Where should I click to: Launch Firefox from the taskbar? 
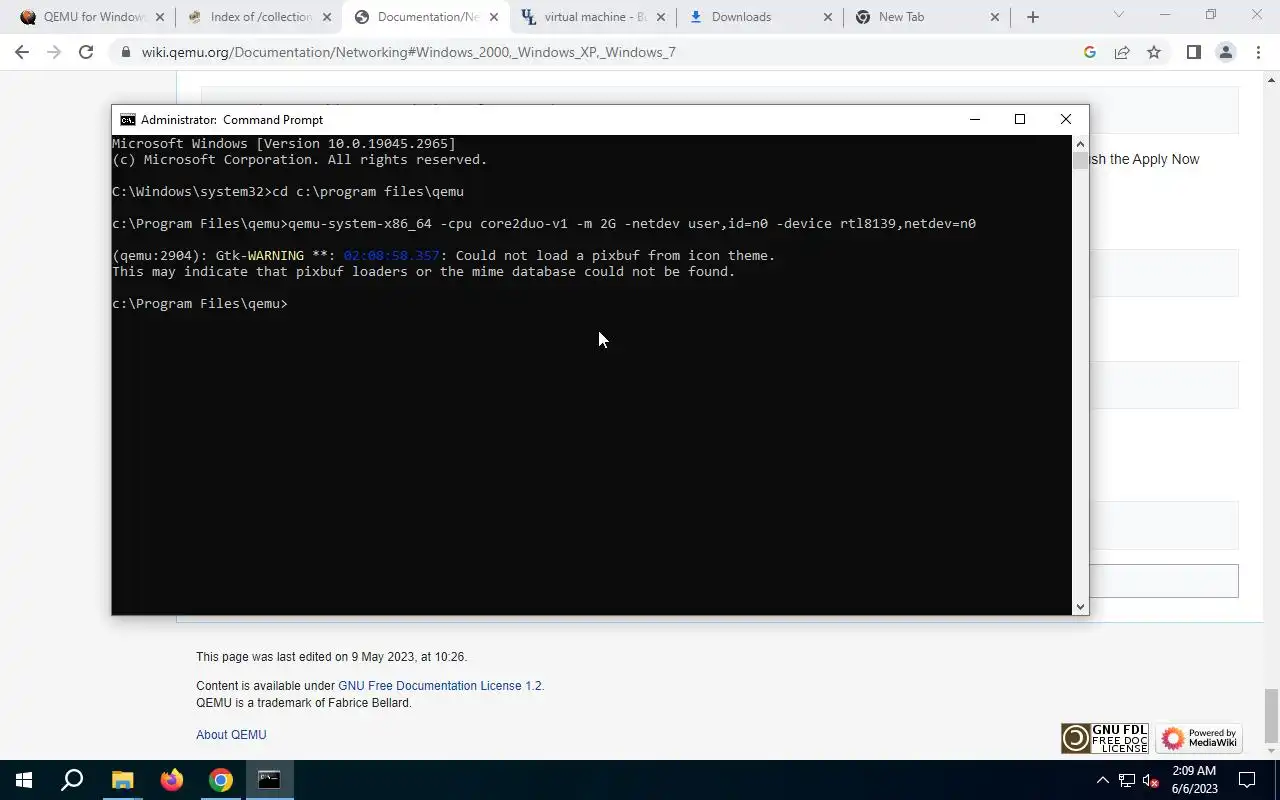[x=171, y=780]
